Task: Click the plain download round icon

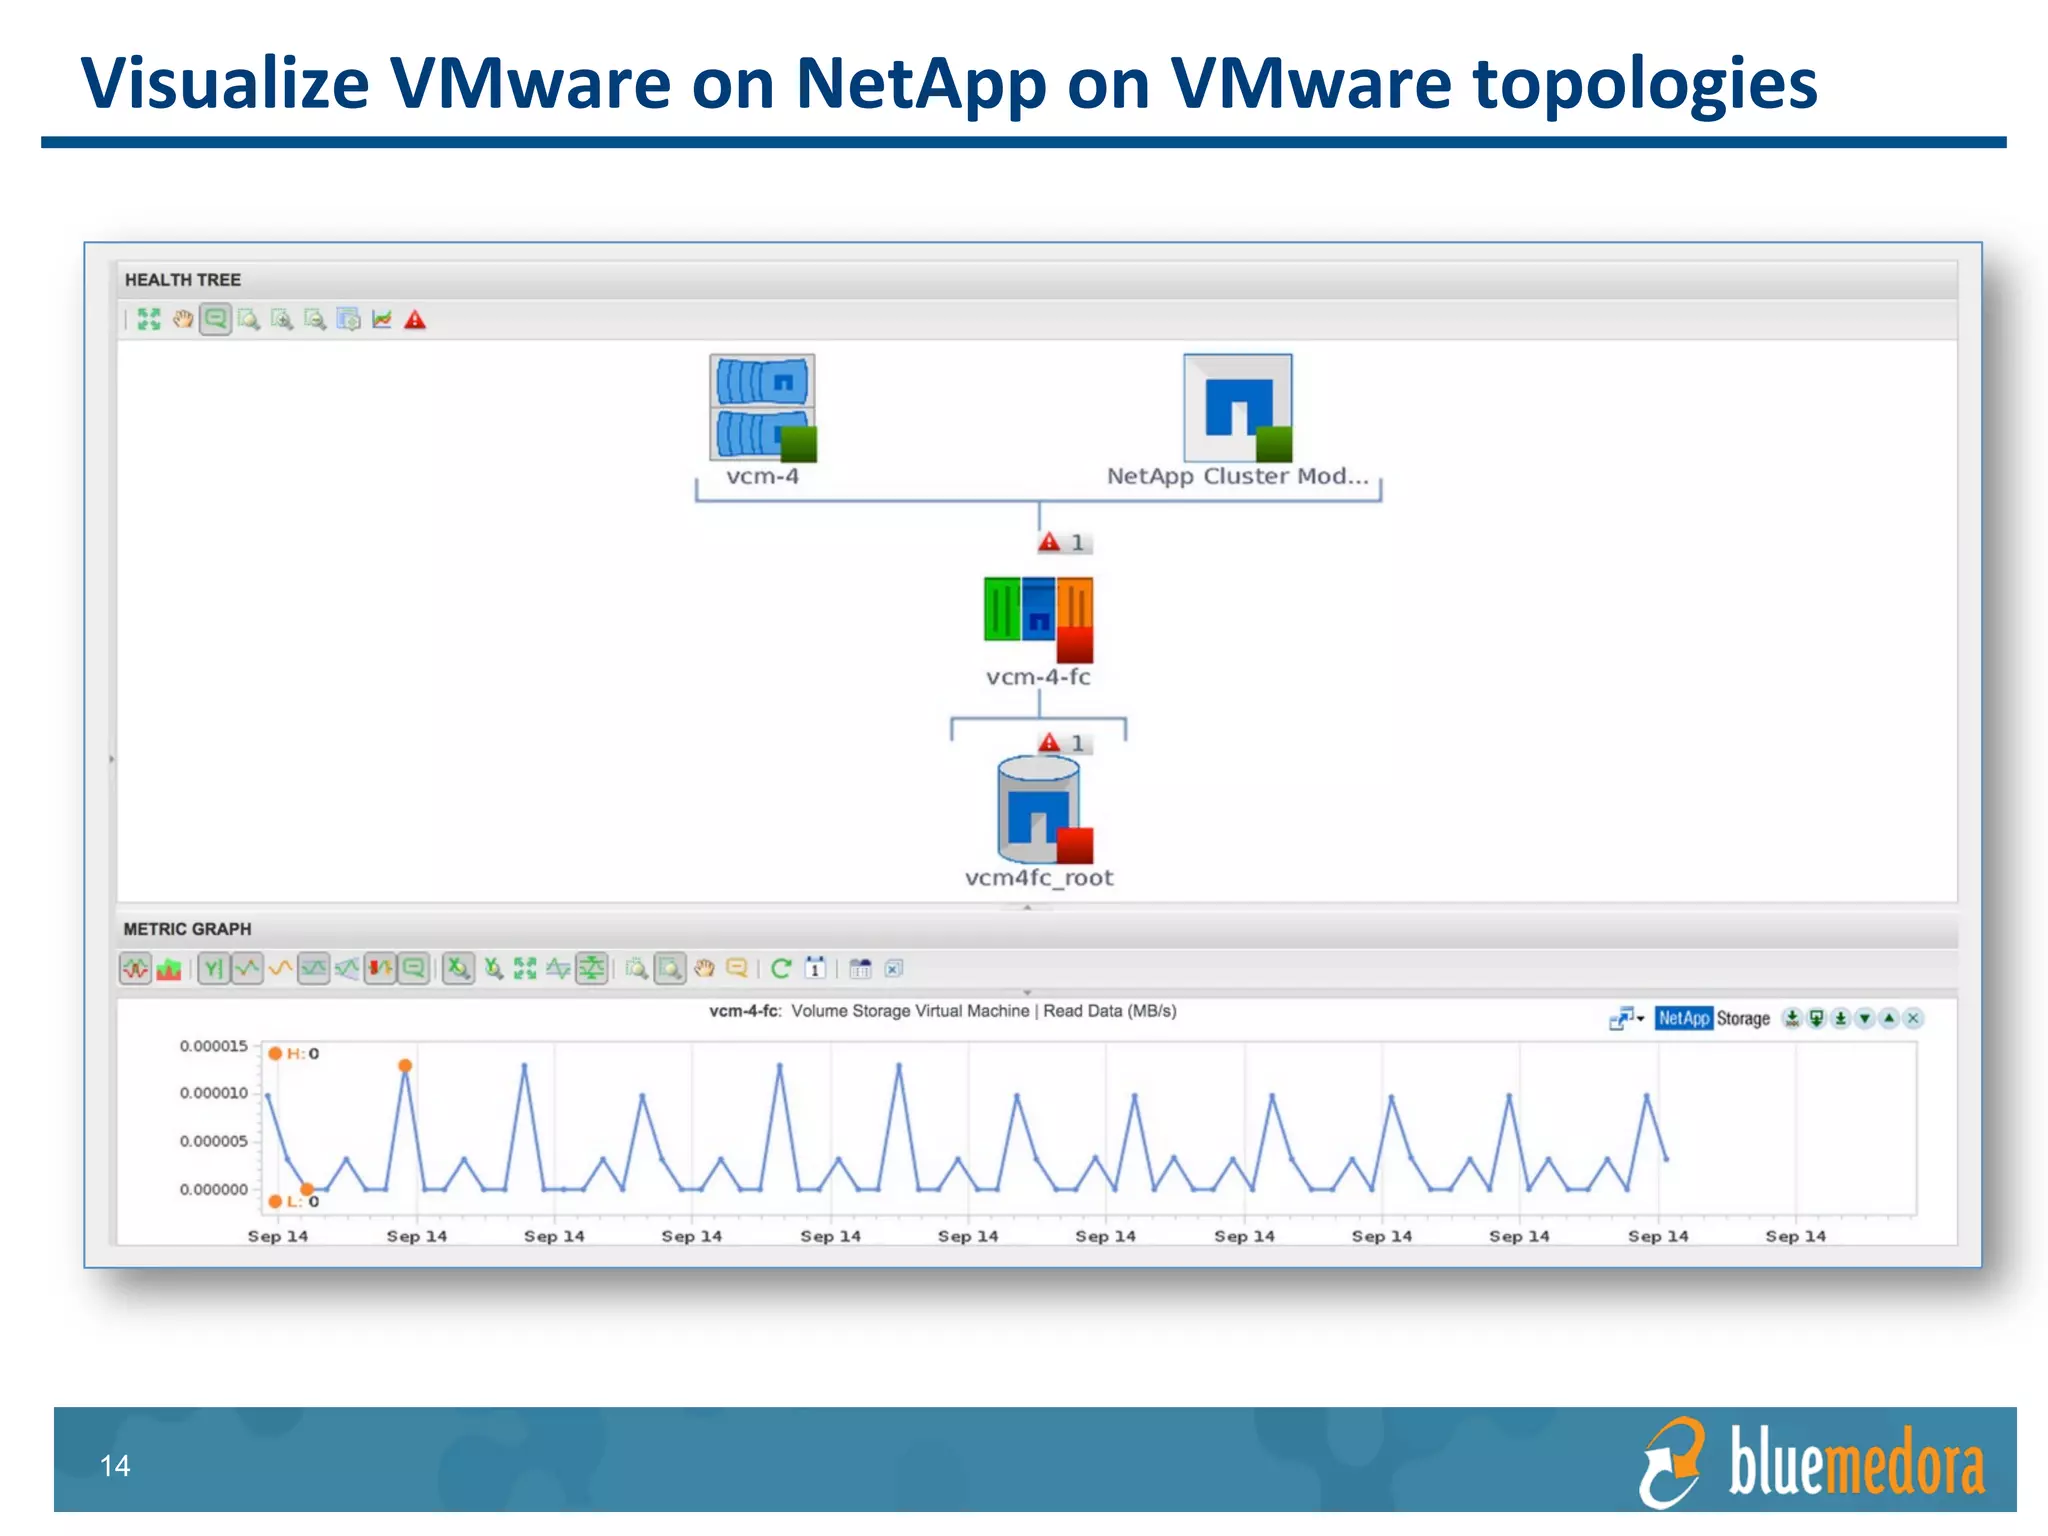Action: (x=1840, y=1018)
